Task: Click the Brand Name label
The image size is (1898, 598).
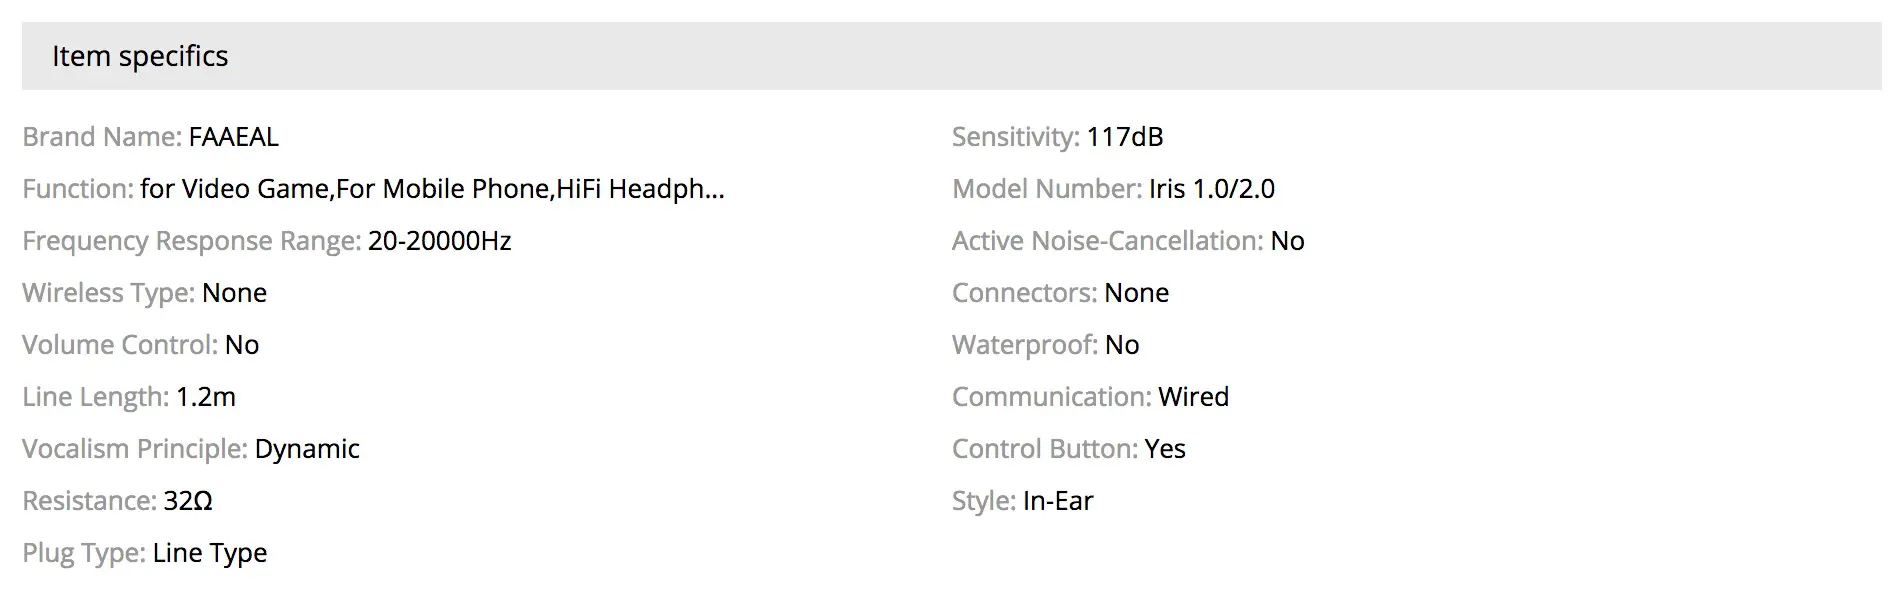Action: (102, 137)
